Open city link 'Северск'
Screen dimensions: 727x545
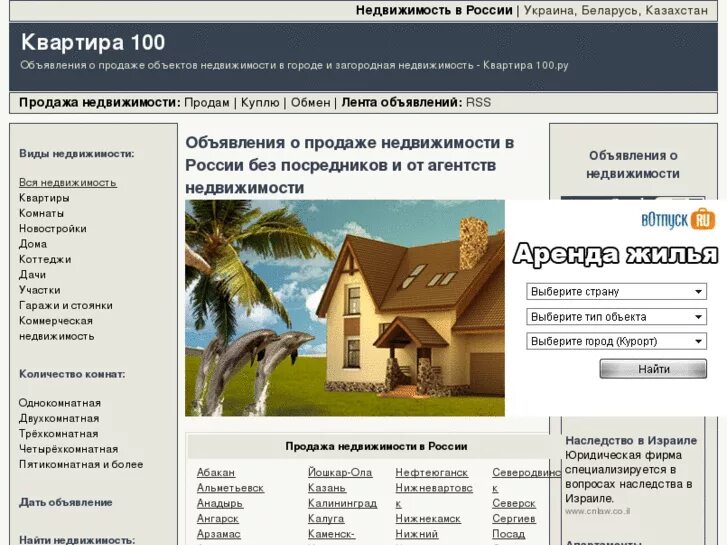[514, 503]
